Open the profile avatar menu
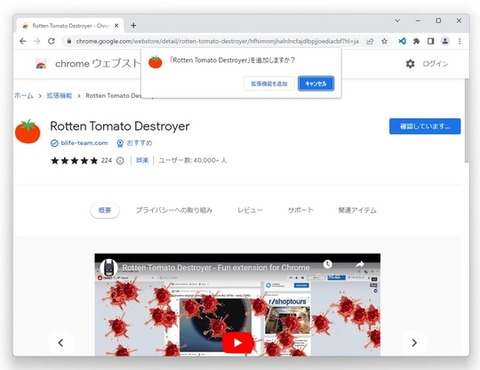480x370 pixels. 445,41
